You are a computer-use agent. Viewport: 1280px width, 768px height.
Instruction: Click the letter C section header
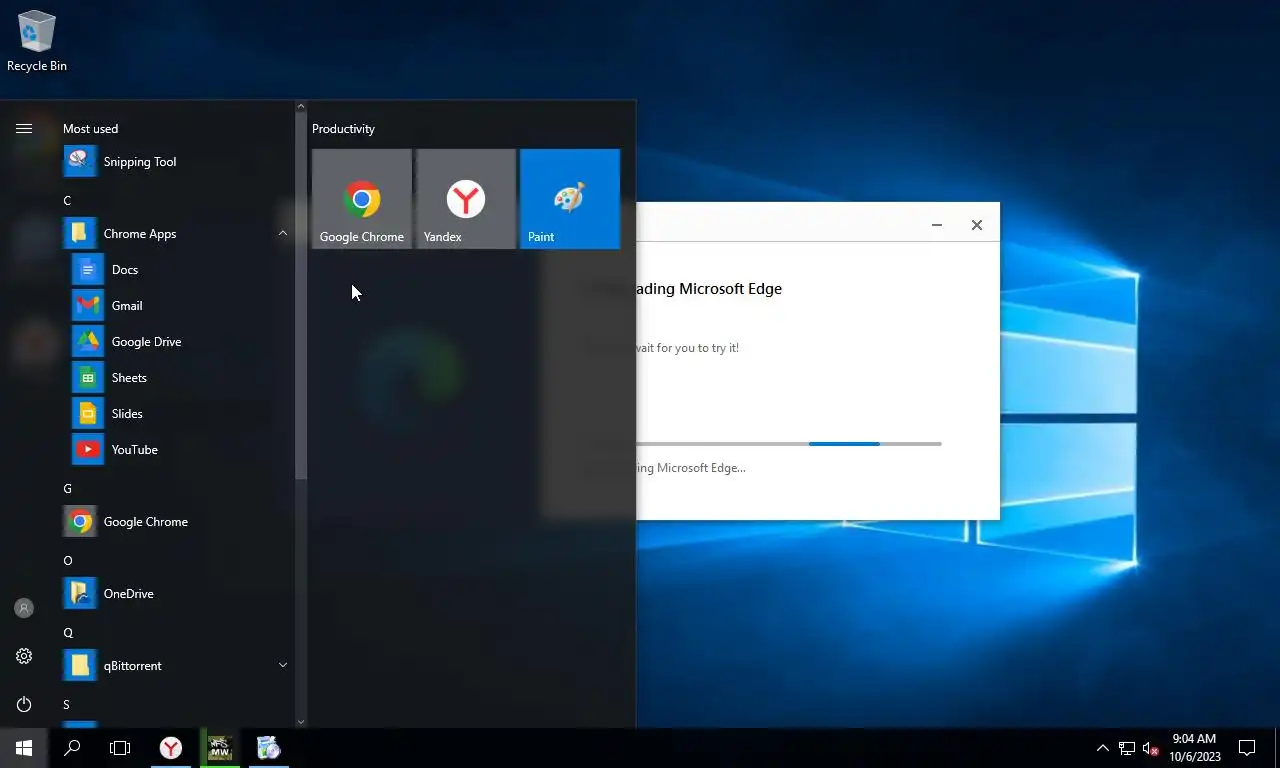pyautogui.click(x=67, y=201)
